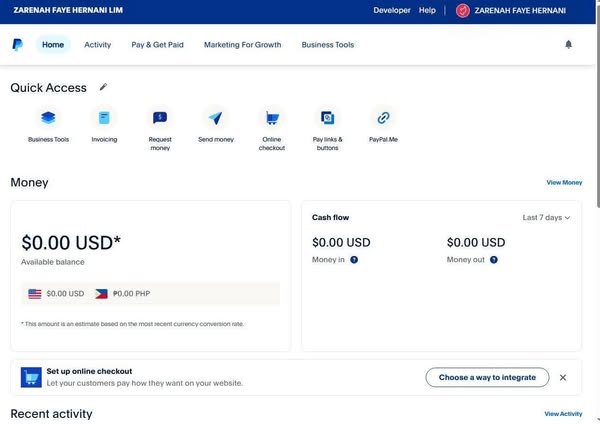Screen dimensions: 600x424
Task: Expand the Last 7 days dropdown
Action: pos(546,217)
